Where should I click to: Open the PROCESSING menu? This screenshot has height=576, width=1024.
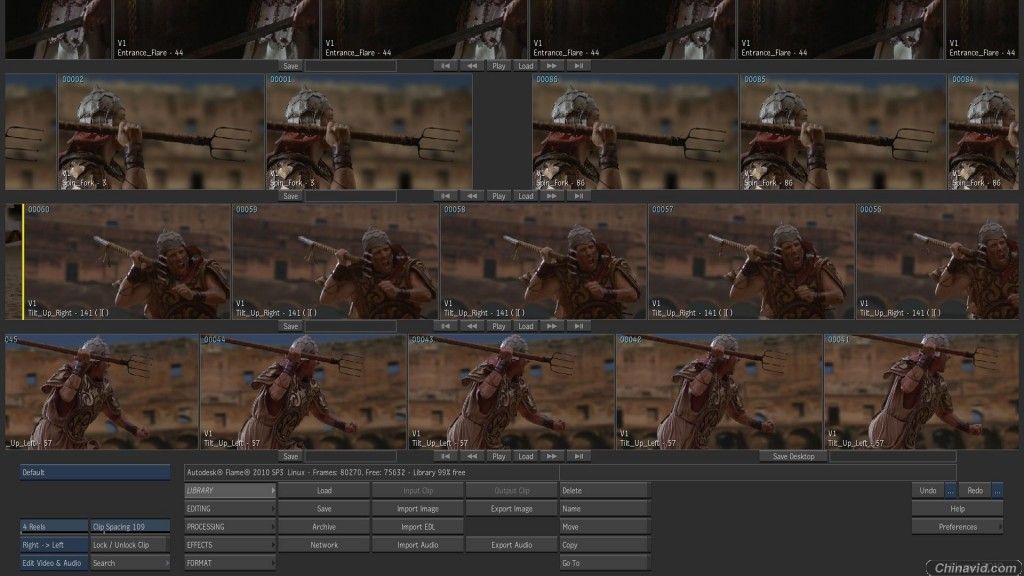pos(230,527)
